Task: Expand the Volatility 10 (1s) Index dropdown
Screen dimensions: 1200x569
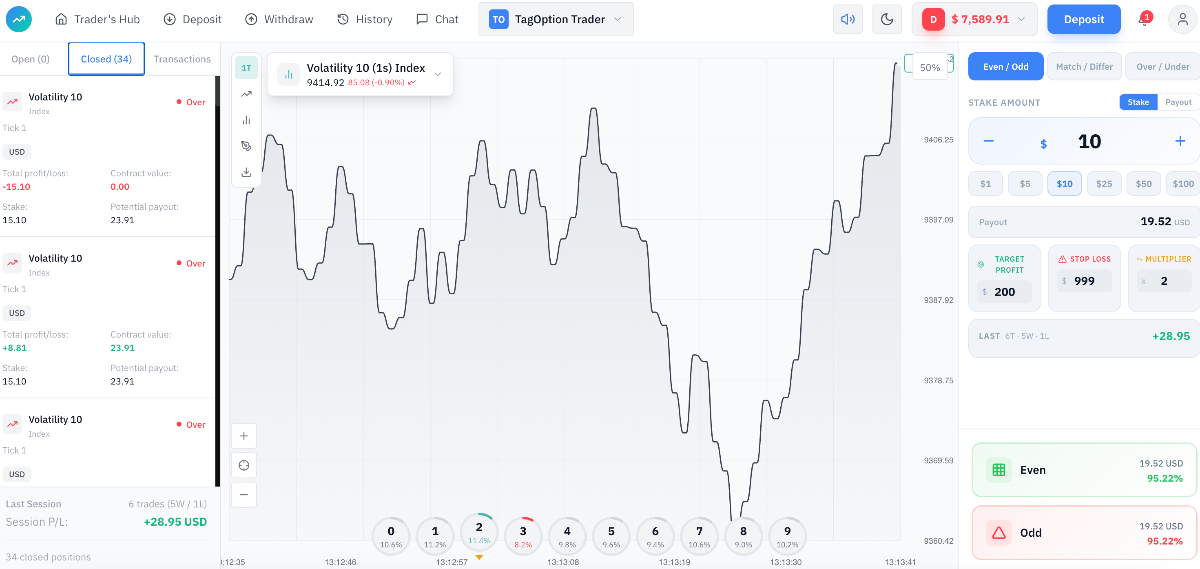Action: point(437,74)
